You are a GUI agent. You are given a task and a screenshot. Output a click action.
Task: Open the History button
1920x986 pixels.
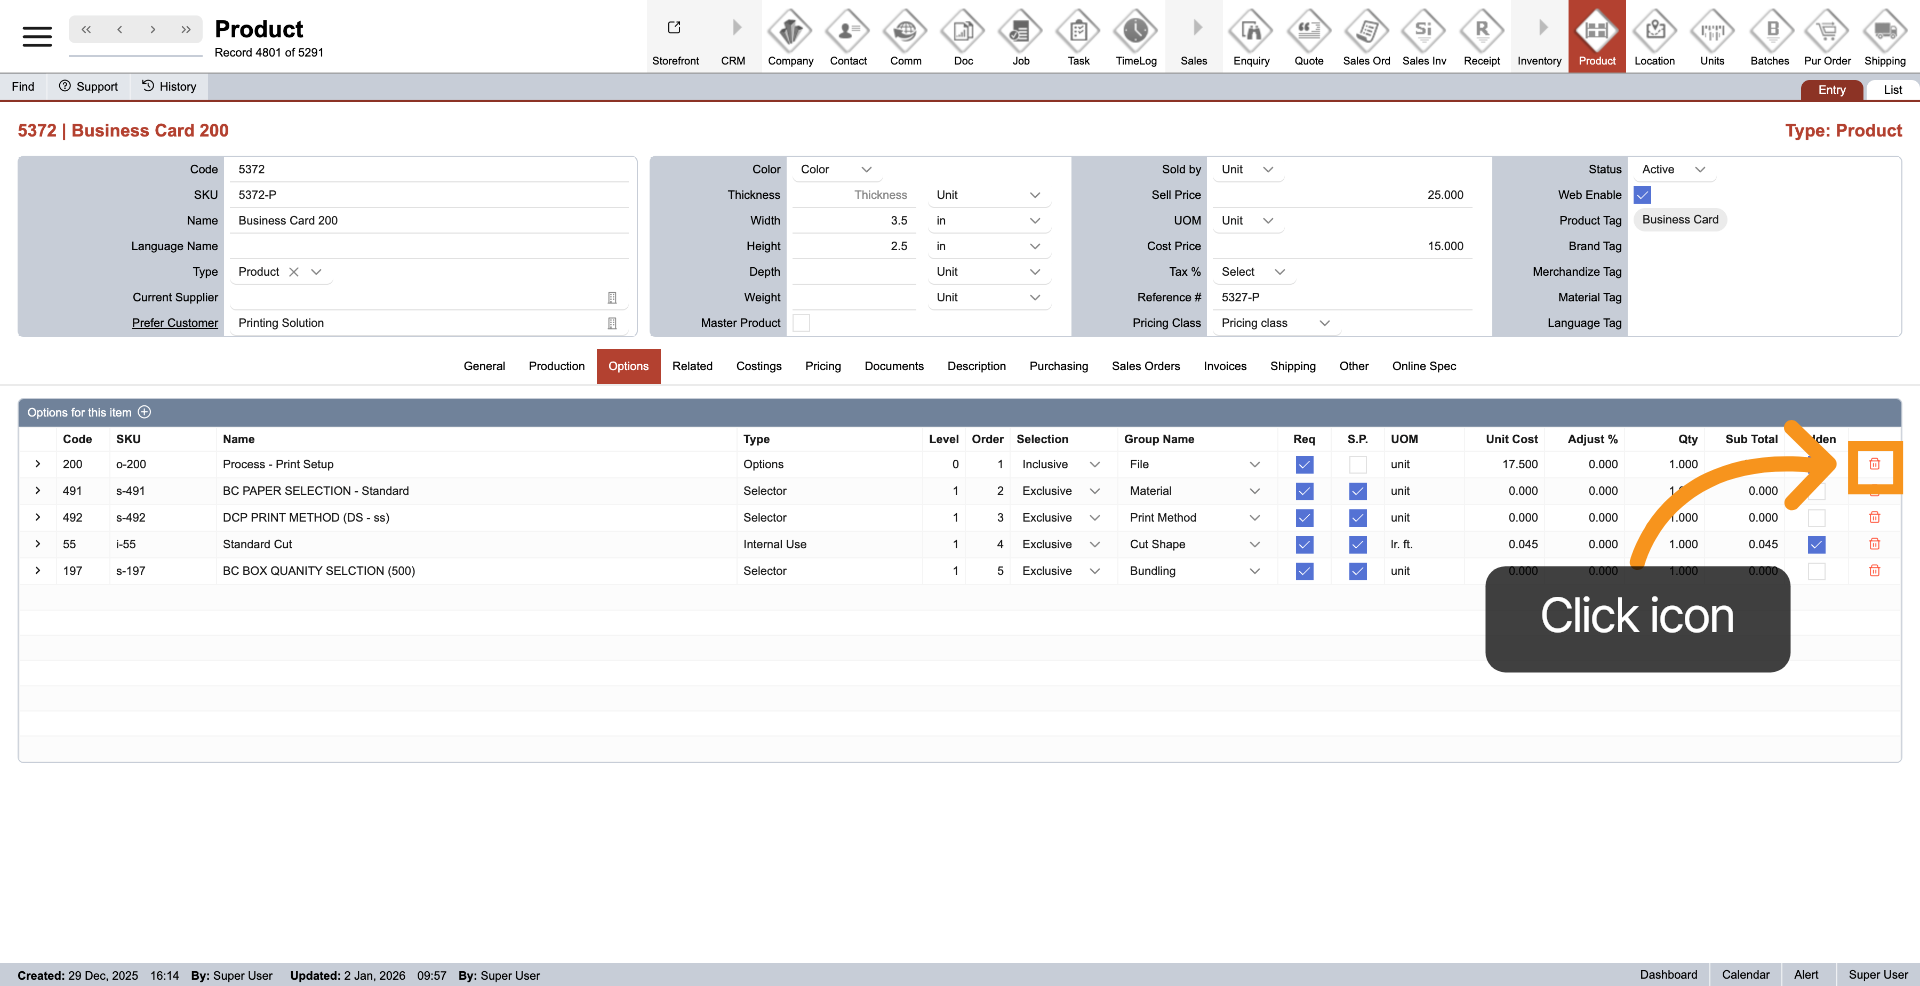tap(169, 87)
